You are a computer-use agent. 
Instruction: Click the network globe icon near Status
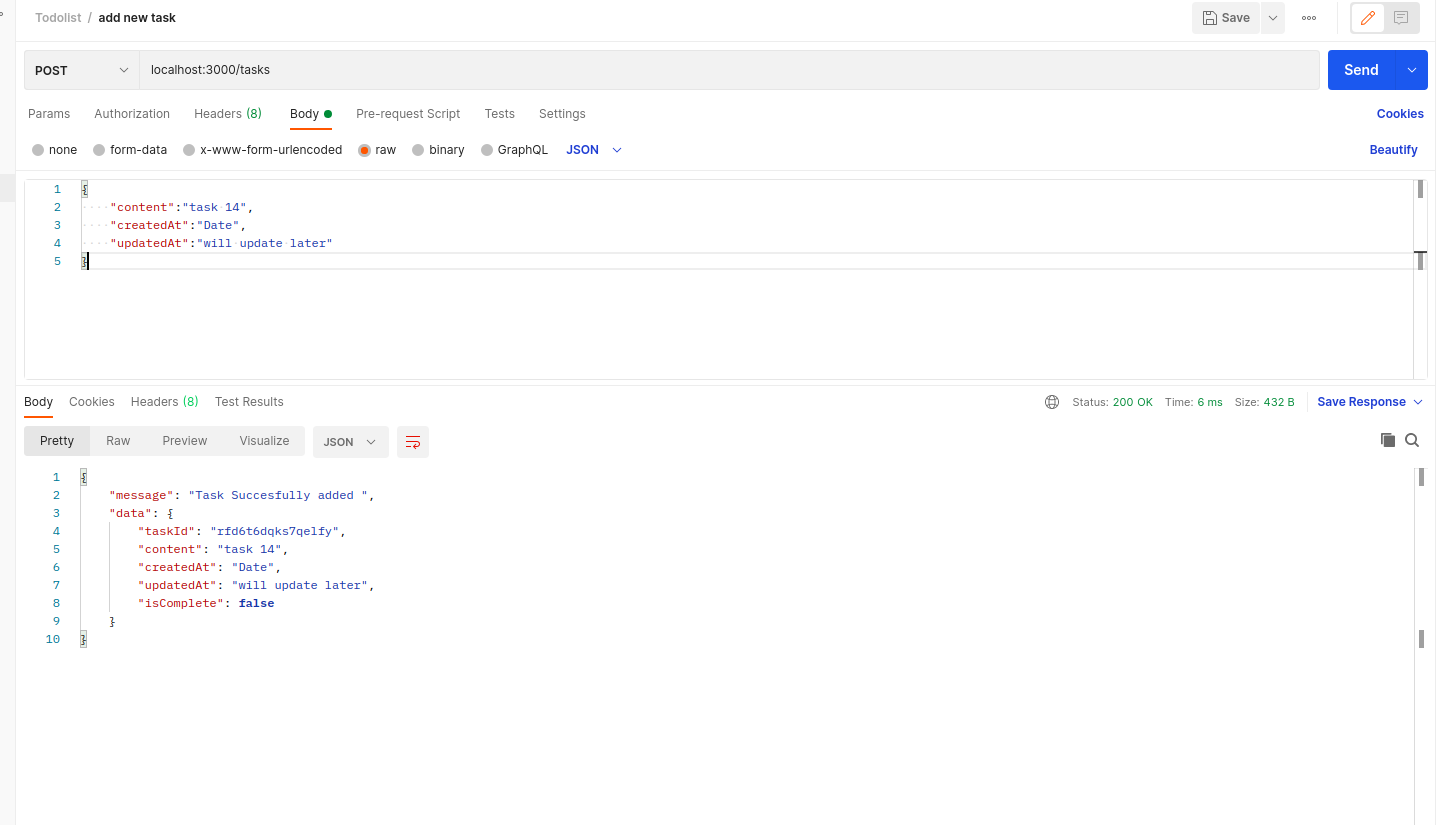[x=1052, y=402]
